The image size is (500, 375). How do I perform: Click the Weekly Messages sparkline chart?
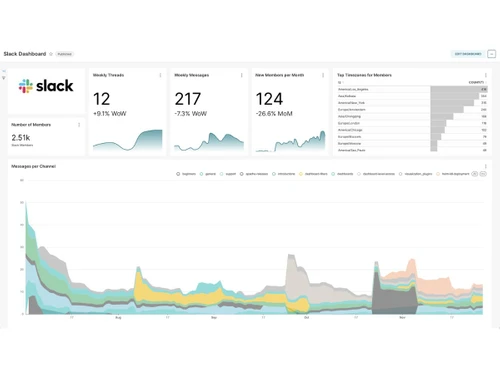point(209,141)
